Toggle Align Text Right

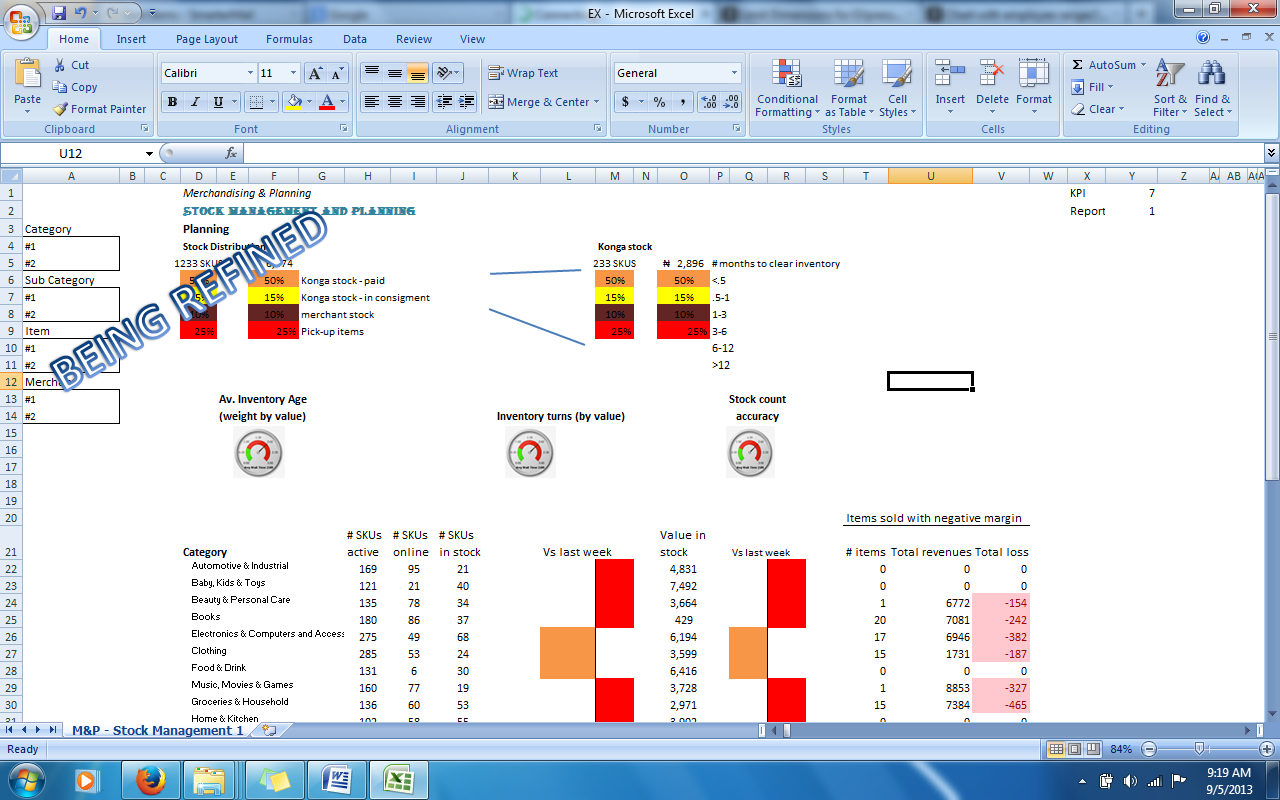[x=418, y=102]
